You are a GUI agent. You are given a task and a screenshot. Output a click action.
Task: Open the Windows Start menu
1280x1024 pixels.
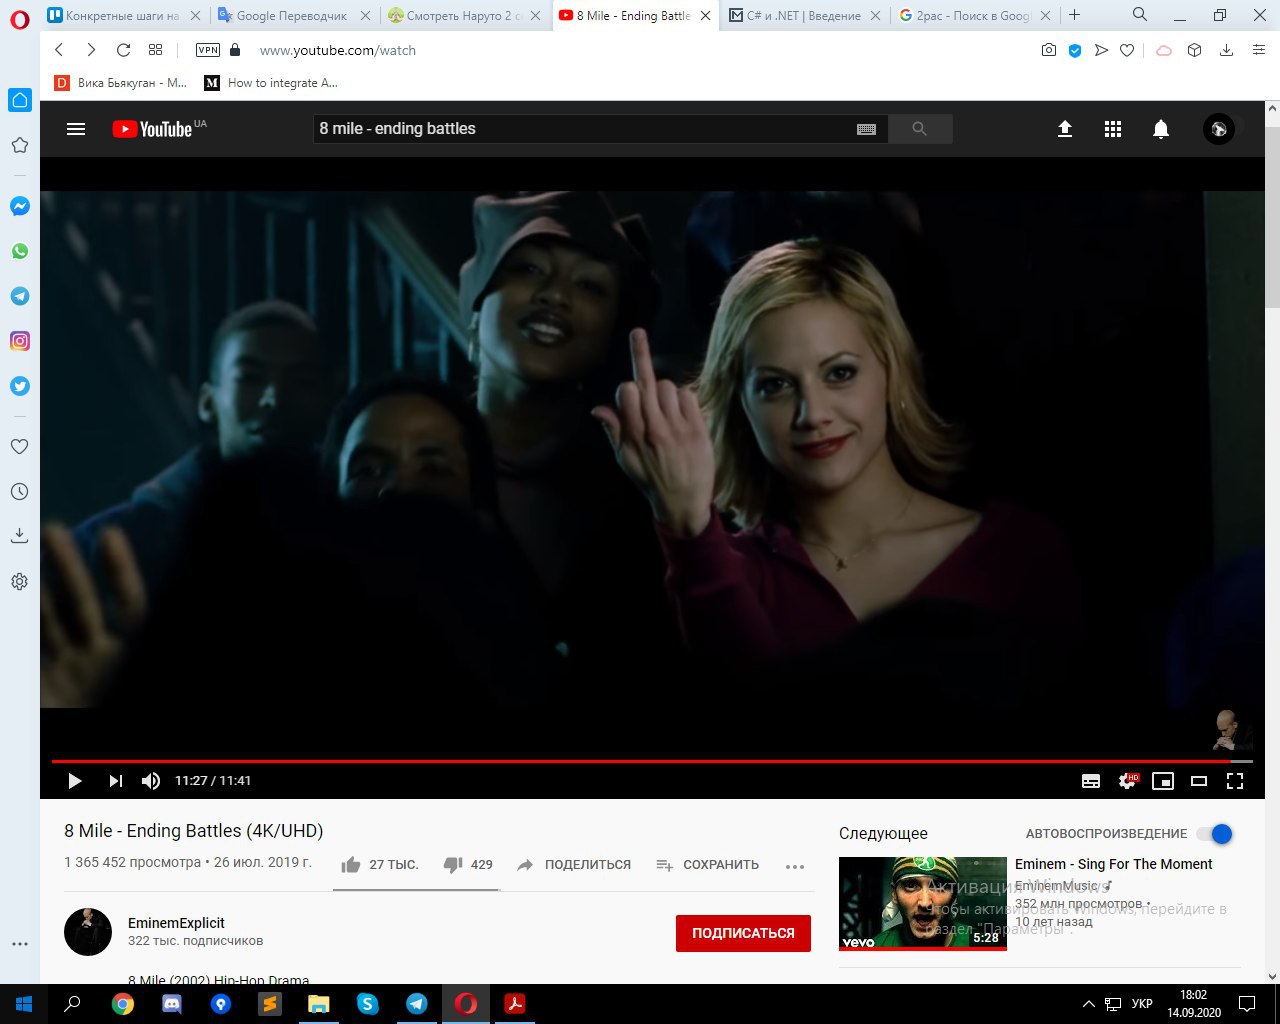pos(24,1004)
